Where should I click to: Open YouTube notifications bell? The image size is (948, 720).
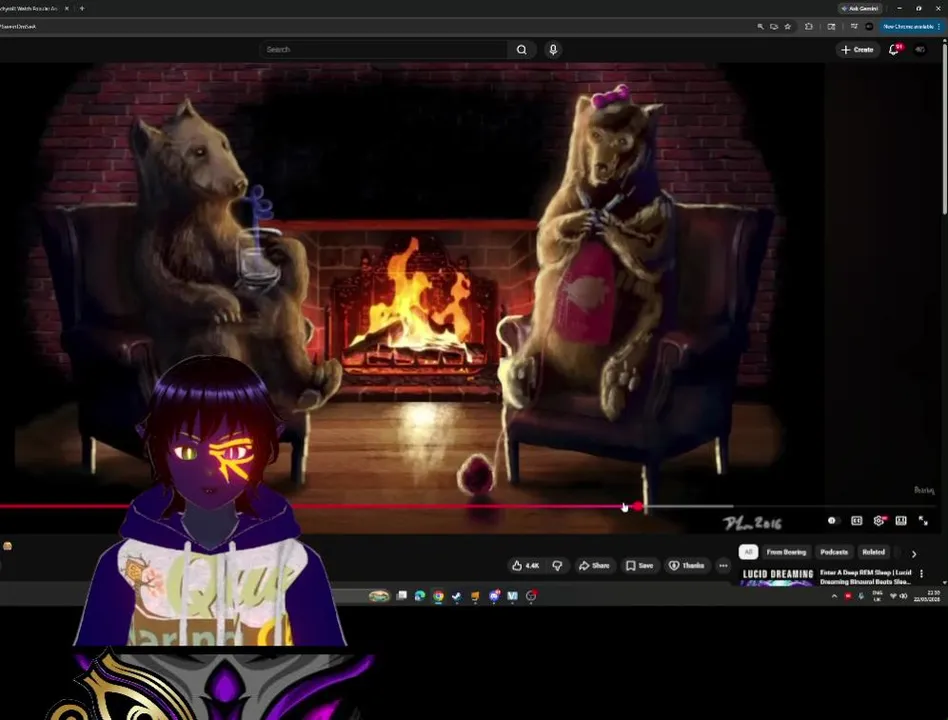tap(894, 50)
